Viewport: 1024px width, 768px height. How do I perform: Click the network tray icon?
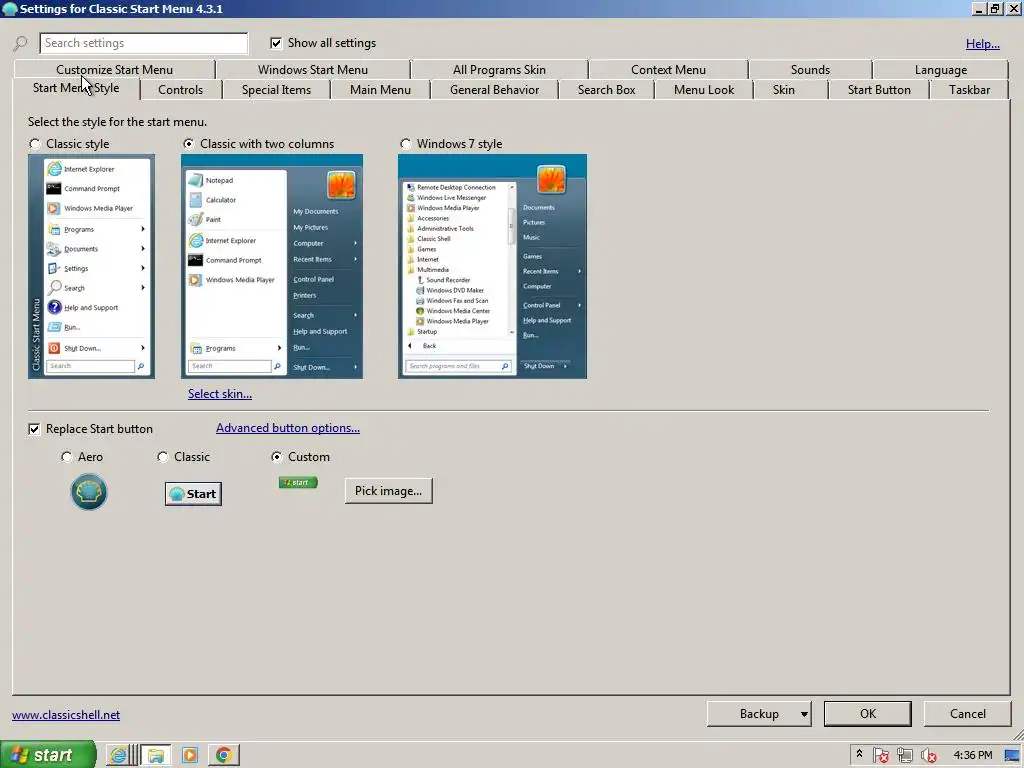904,755
